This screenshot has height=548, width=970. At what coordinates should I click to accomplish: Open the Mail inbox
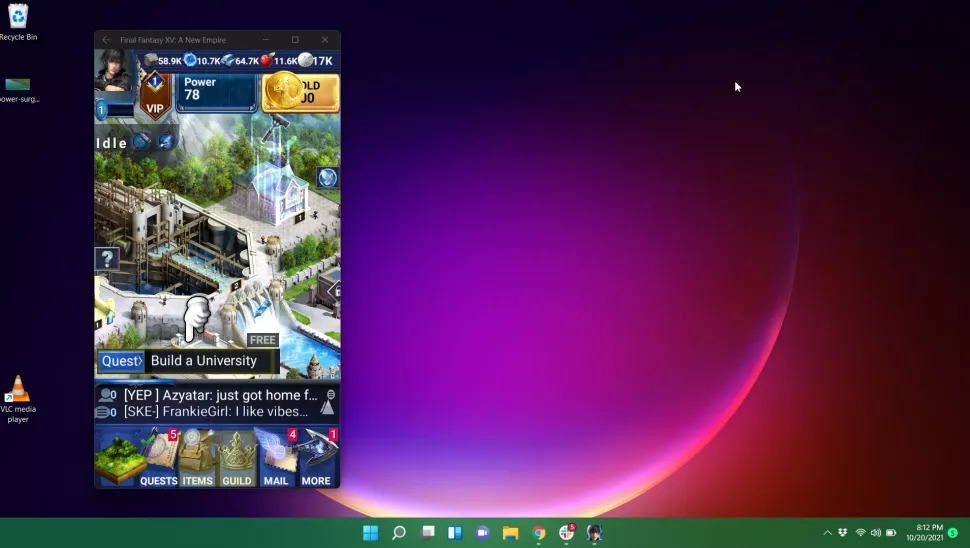pyautogui.click(x=276, y=460)
